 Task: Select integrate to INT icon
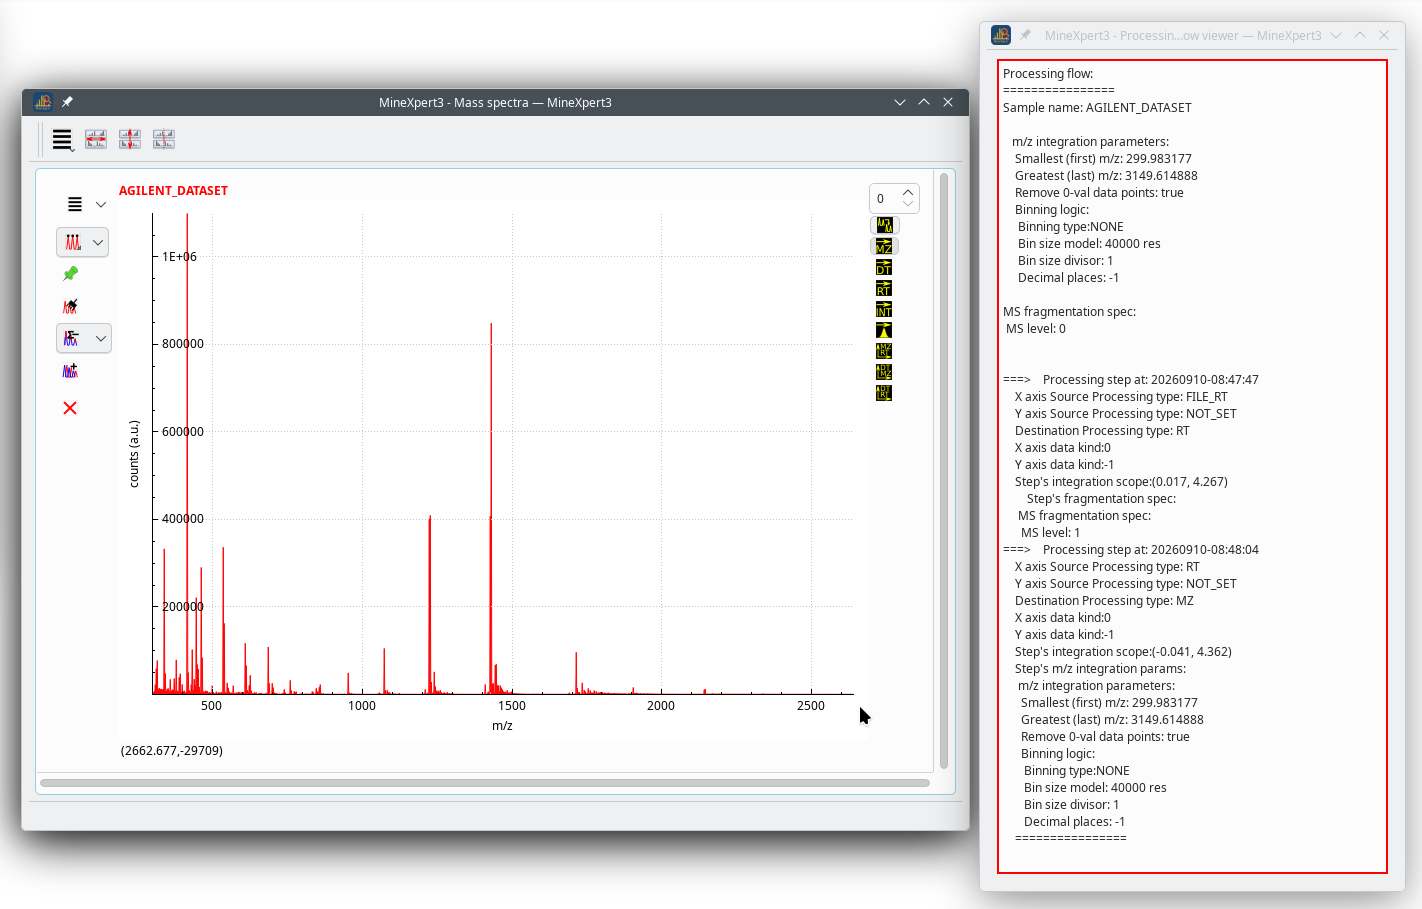pyautogui.click(x=884, y=310)
